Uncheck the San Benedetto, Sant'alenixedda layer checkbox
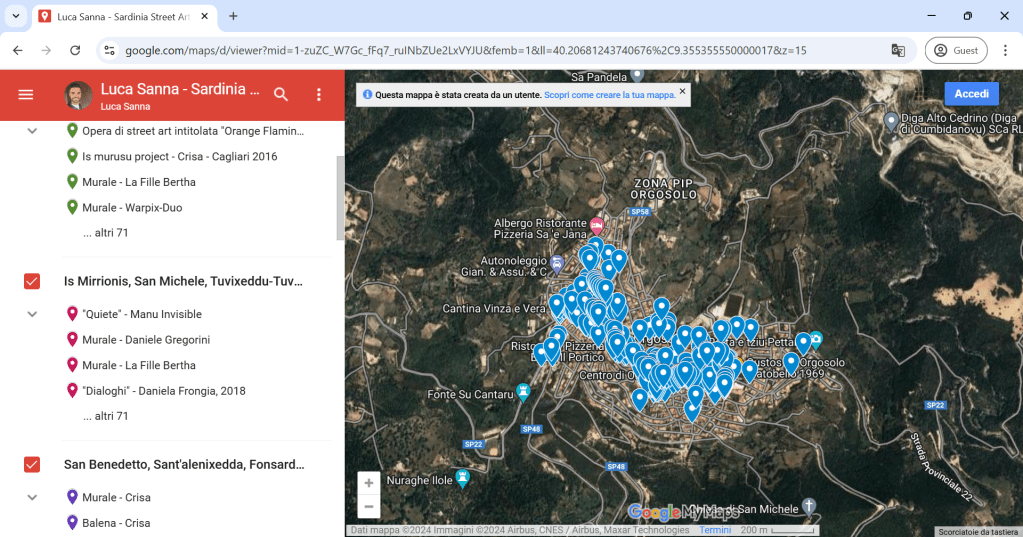This screenshot has height=537, width=1023. click(x=32, y=464)
